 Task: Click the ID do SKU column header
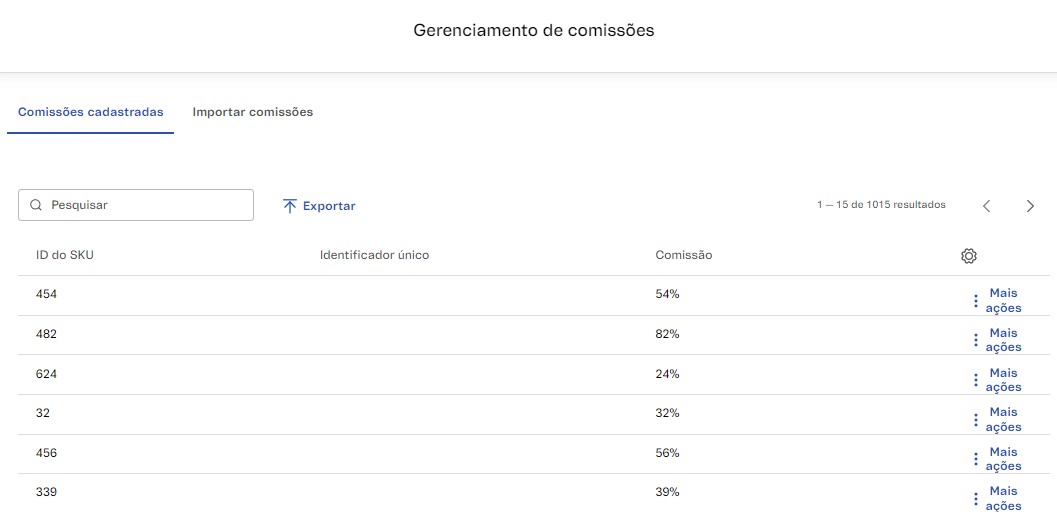pos(65,255)
